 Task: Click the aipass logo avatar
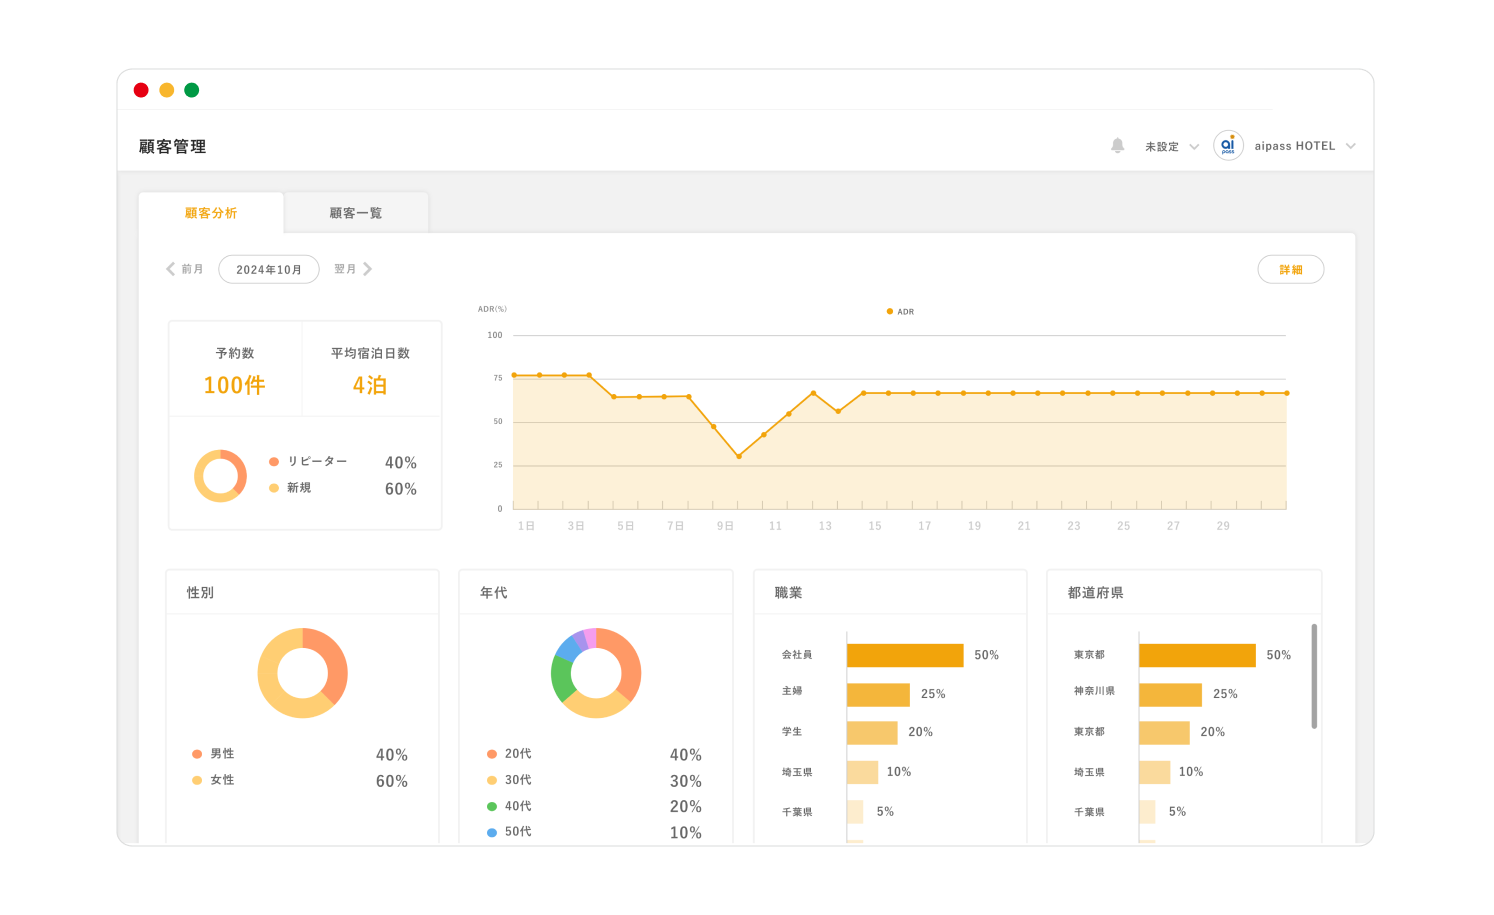click(x=1228, y=146)
